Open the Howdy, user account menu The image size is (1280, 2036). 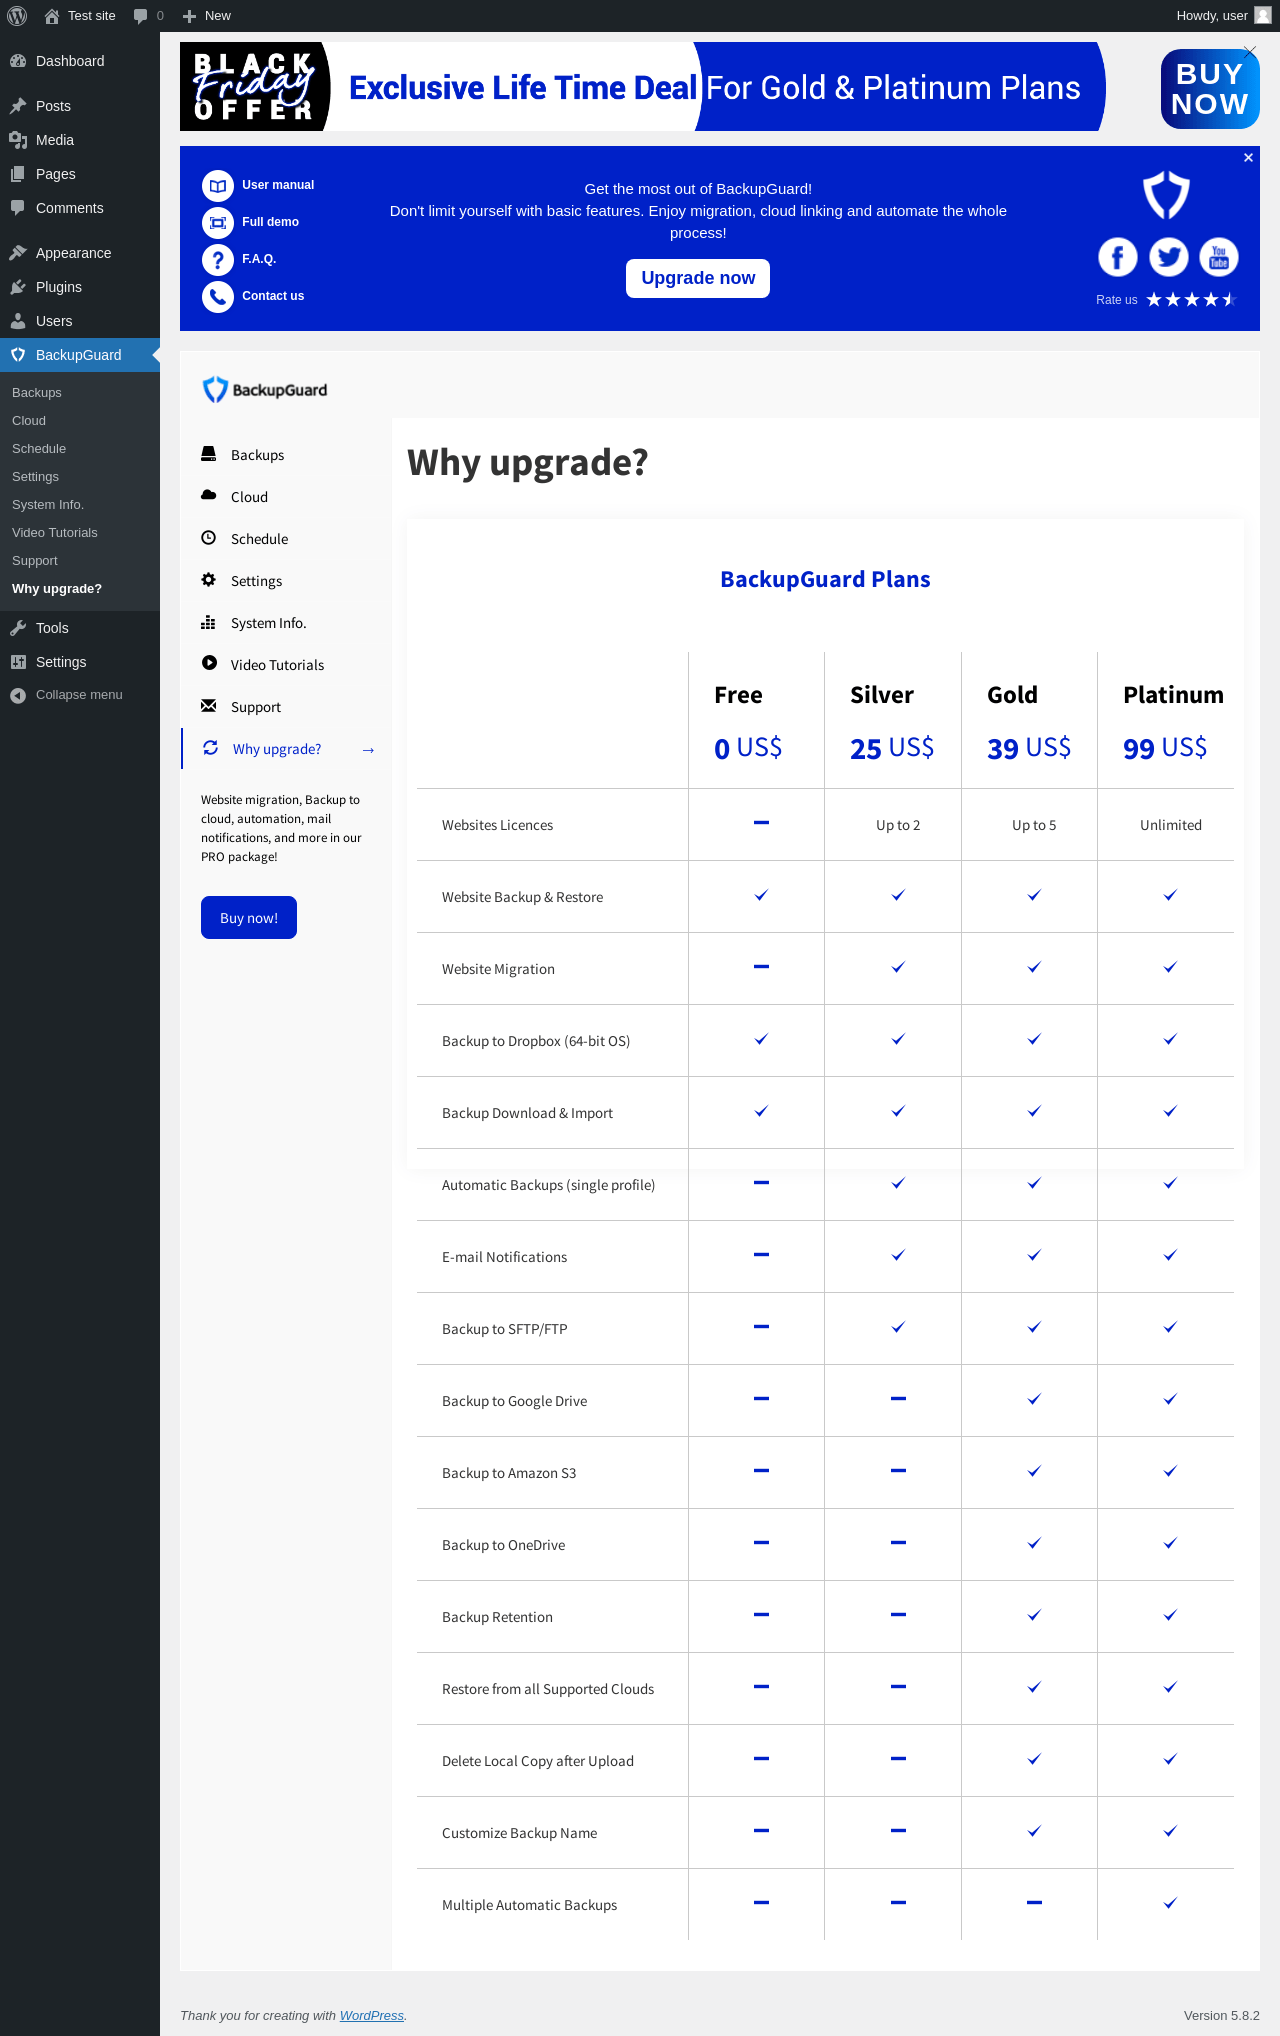tap(1222, 16)
